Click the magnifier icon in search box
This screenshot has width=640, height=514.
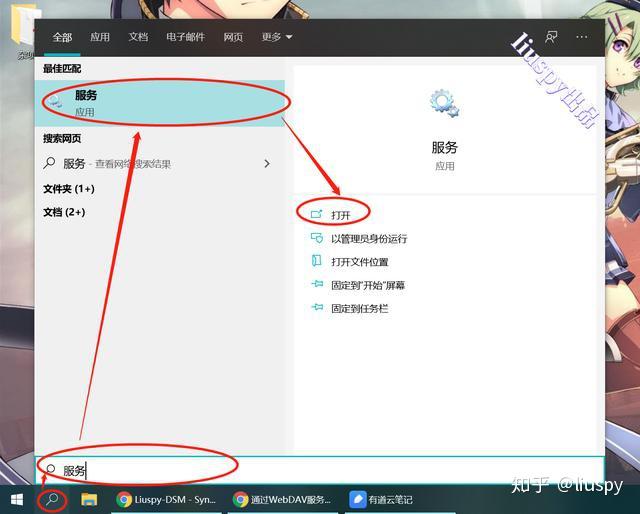50,469
